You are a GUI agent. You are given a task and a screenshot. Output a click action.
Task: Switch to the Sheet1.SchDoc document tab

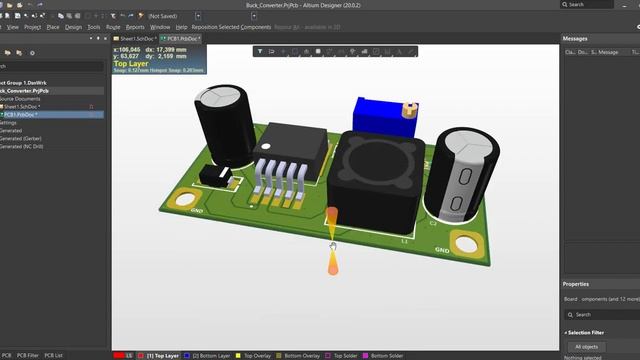[135, 38]
